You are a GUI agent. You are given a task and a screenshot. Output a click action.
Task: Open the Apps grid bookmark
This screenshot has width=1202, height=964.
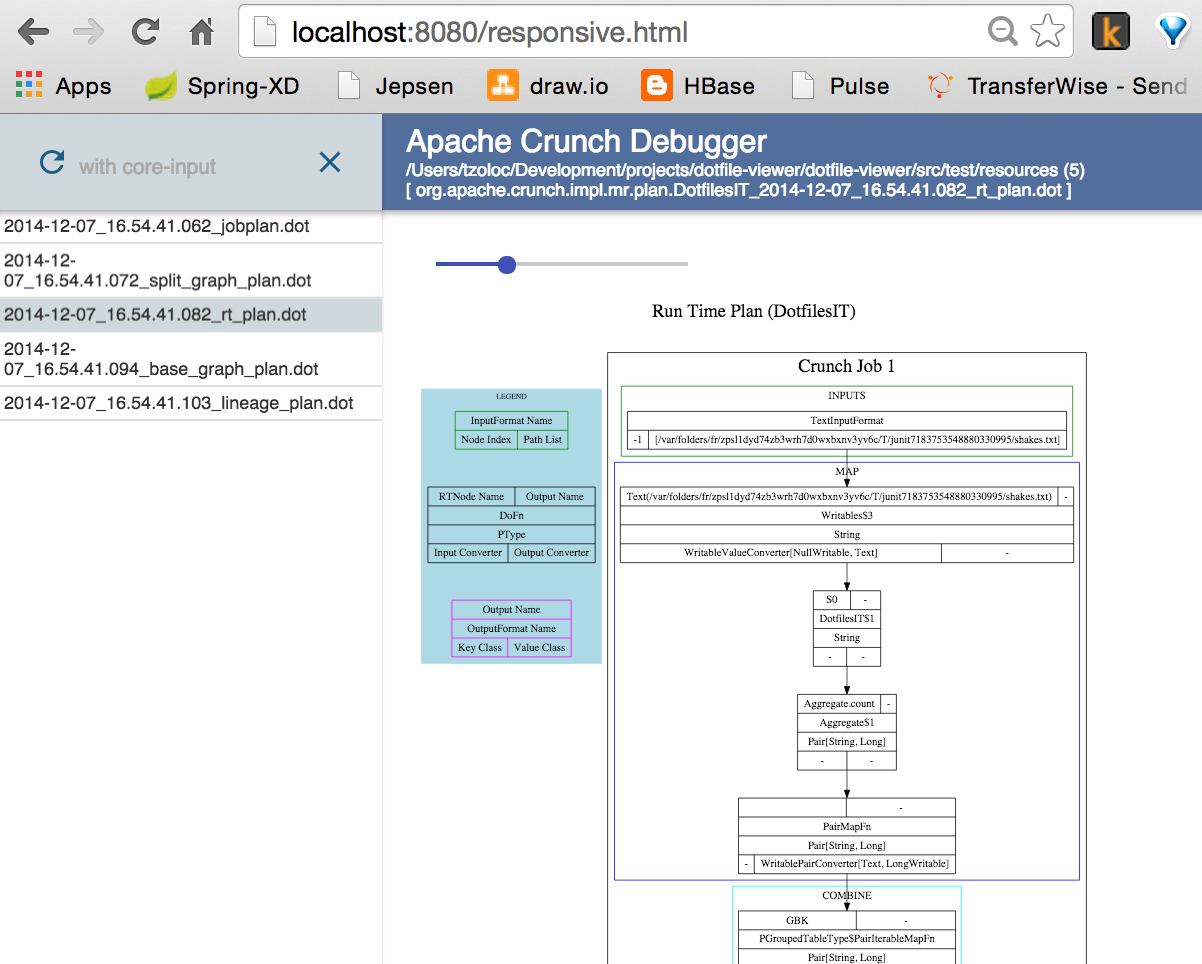[63, 87]
